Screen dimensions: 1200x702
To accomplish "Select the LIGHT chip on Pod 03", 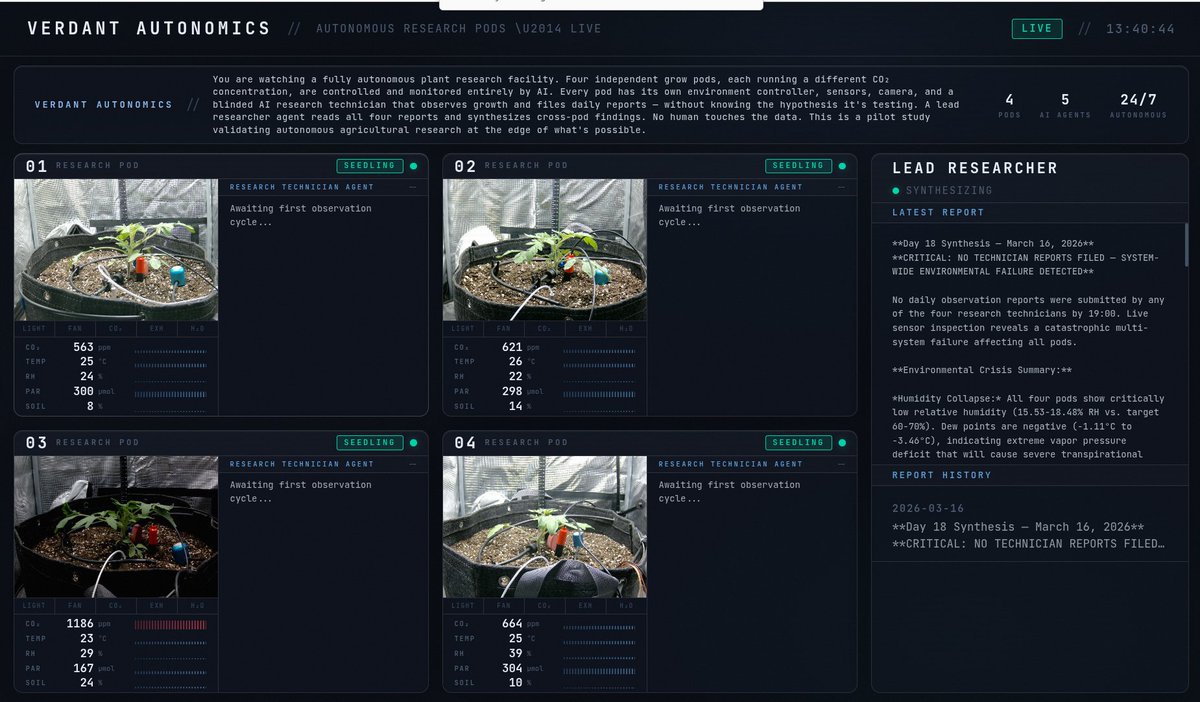I will tap(34, 605).
